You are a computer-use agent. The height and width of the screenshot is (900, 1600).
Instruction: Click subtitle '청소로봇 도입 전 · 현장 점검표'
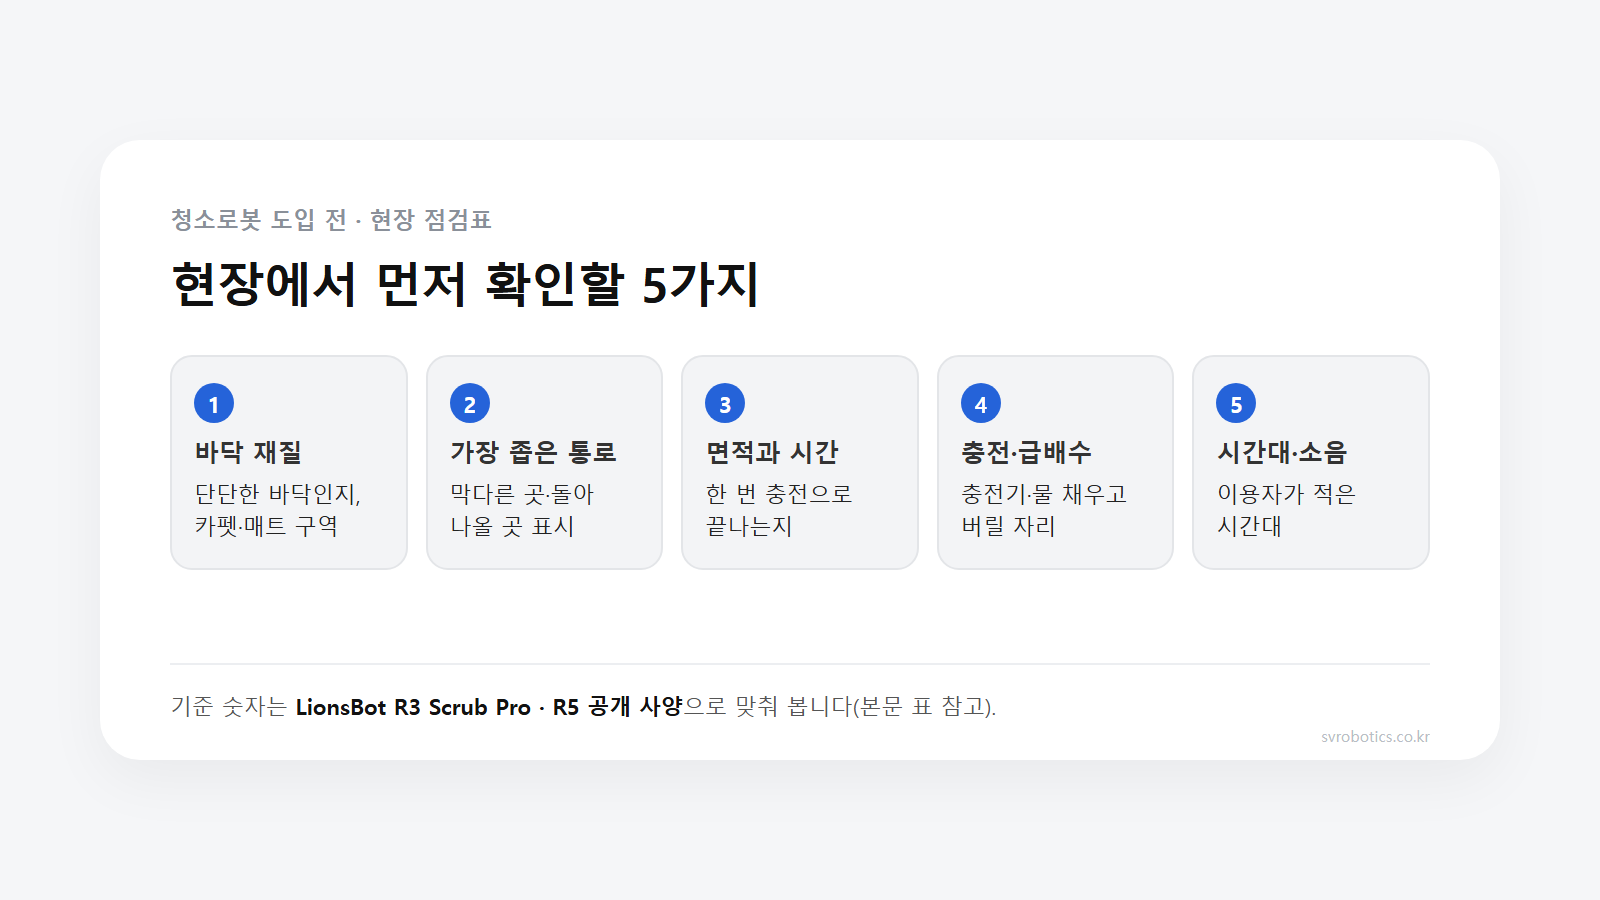click(x=331, y=220)
